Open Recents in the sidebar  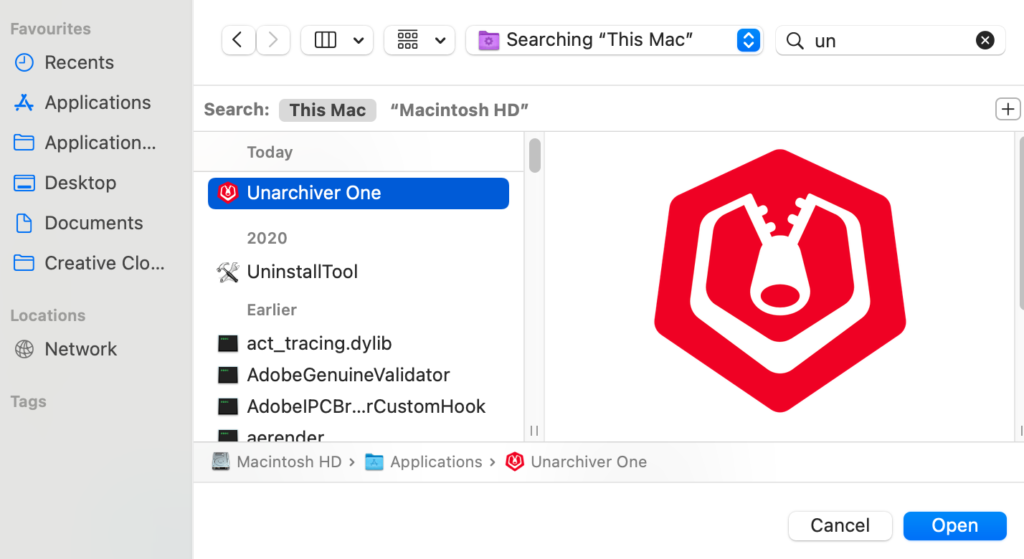click(x=79, y=62)
